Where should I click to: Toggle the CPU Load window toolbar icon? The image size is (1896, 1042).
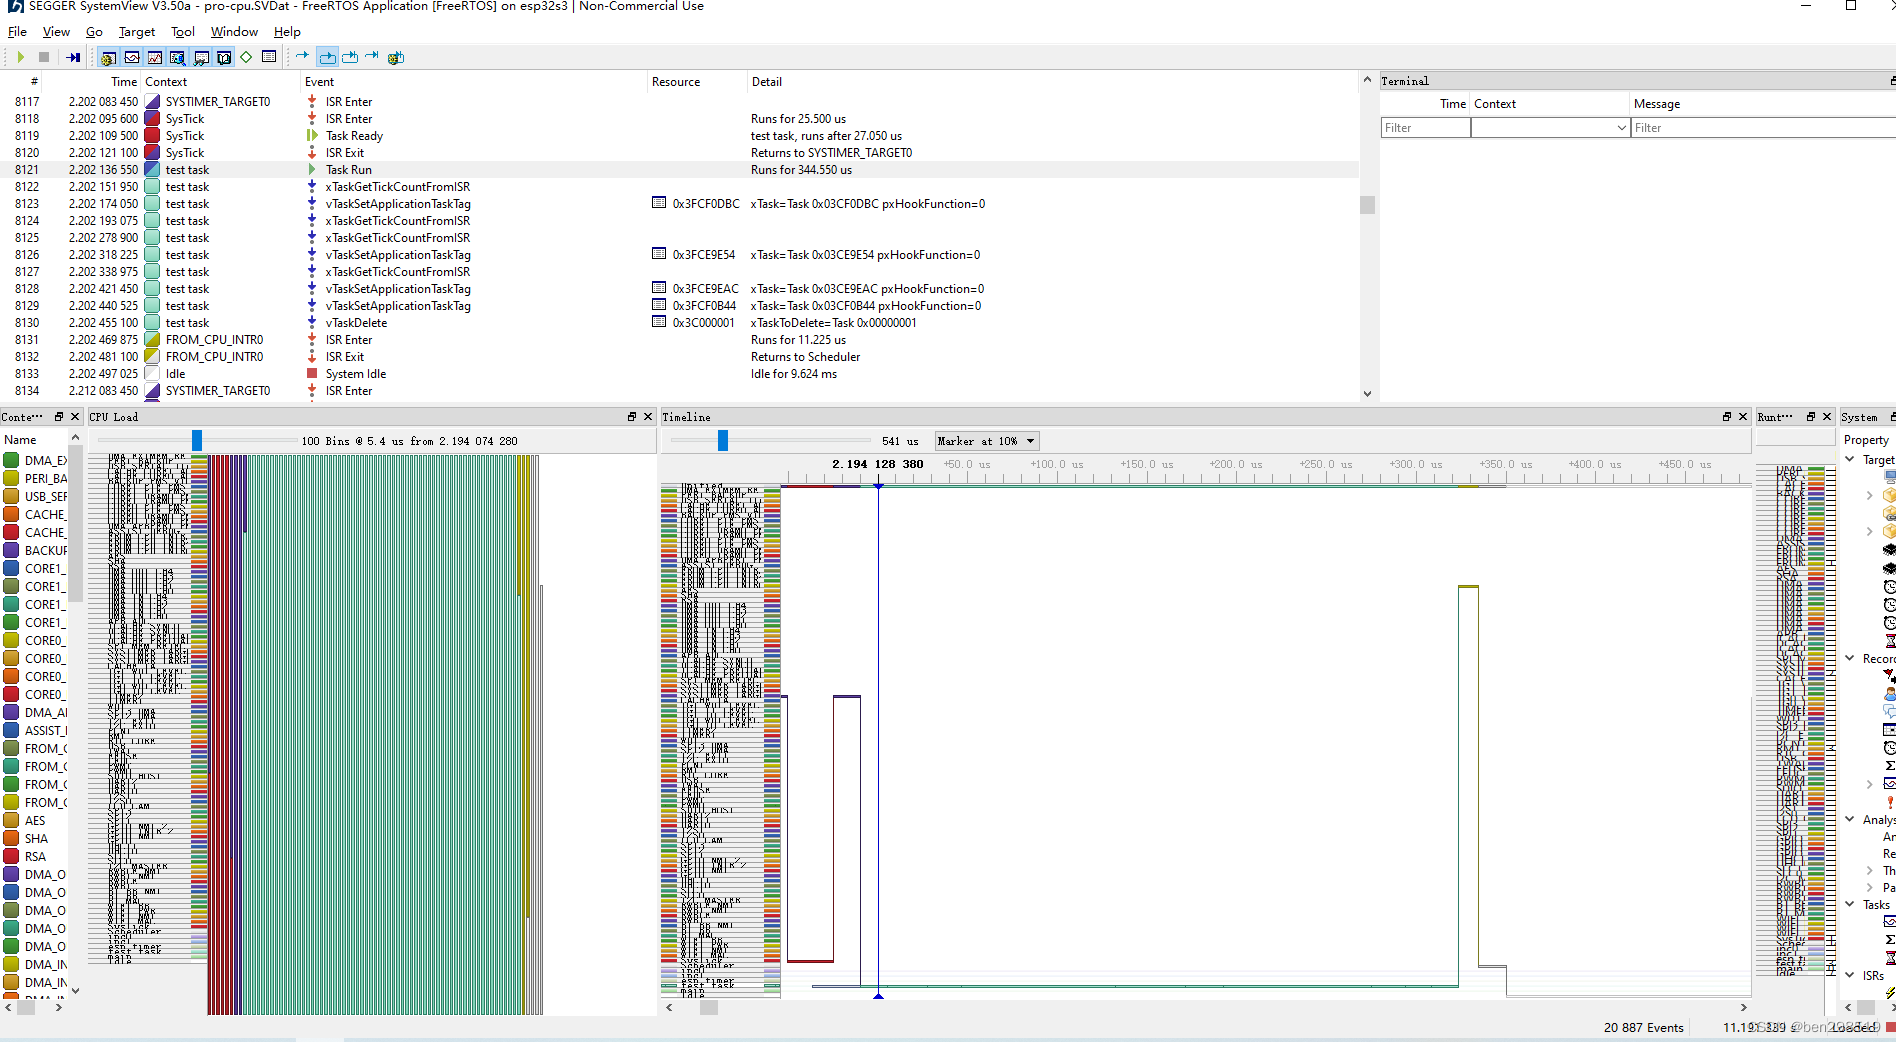[x=155, y=57]
